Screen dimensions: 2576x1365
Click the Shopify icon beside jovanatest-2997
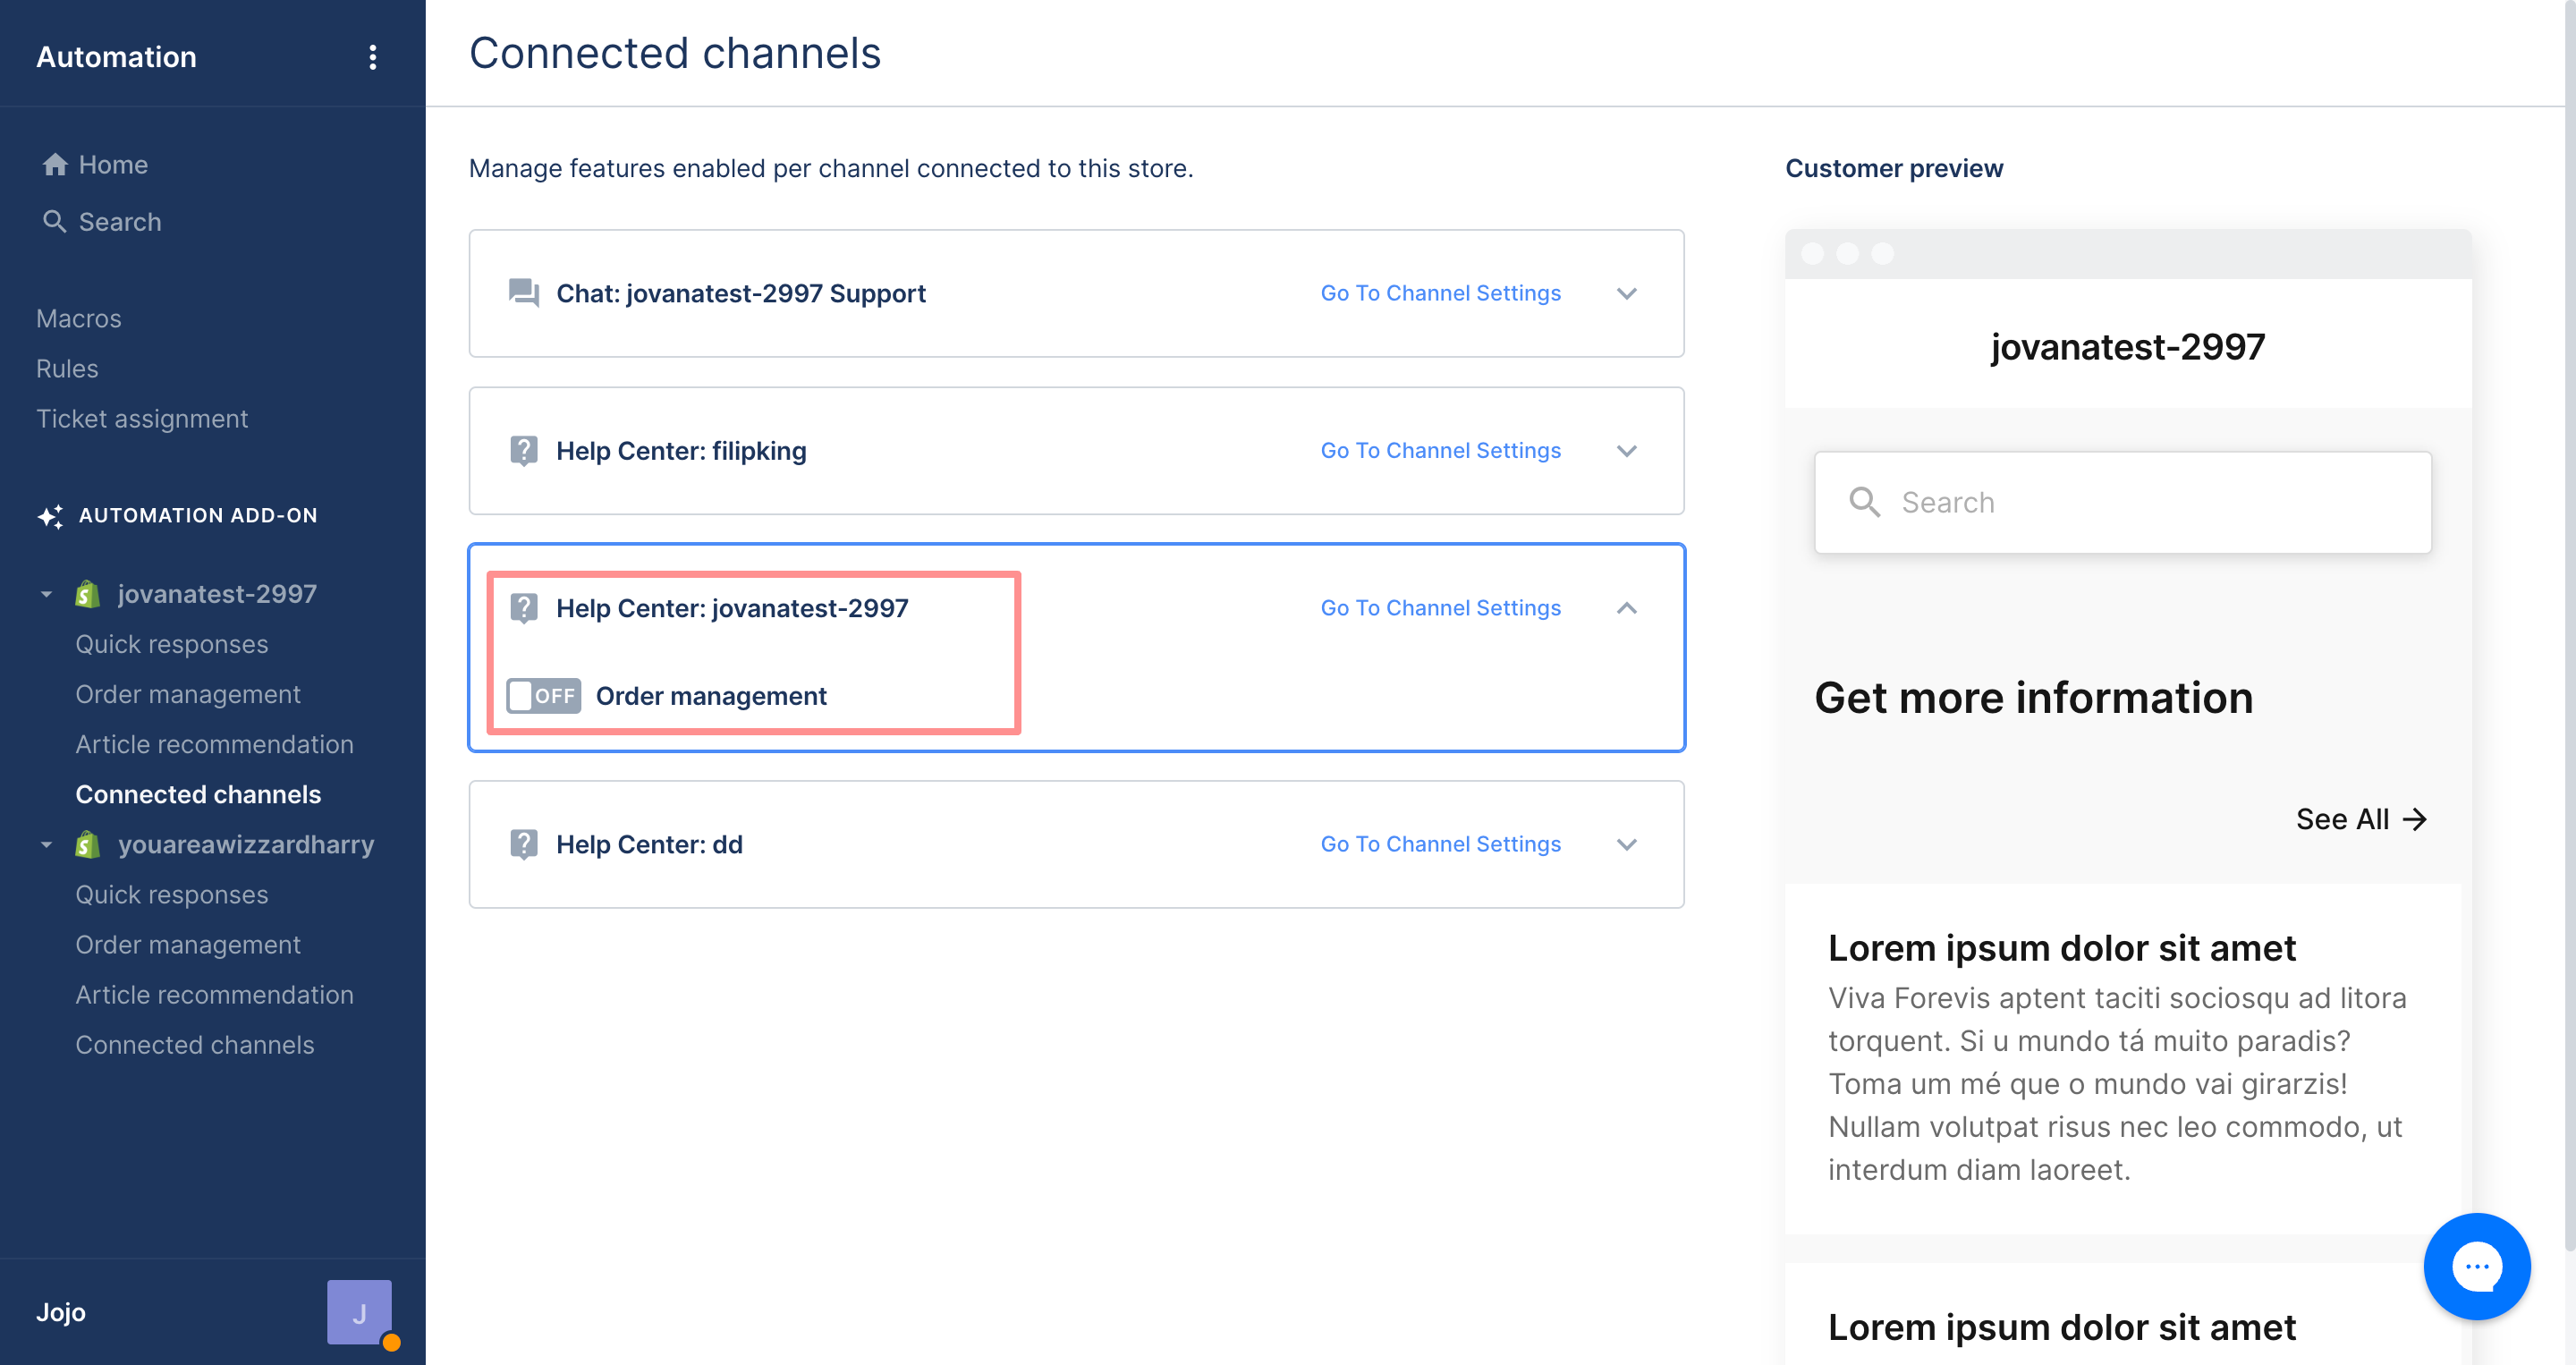tap(88, 594)
